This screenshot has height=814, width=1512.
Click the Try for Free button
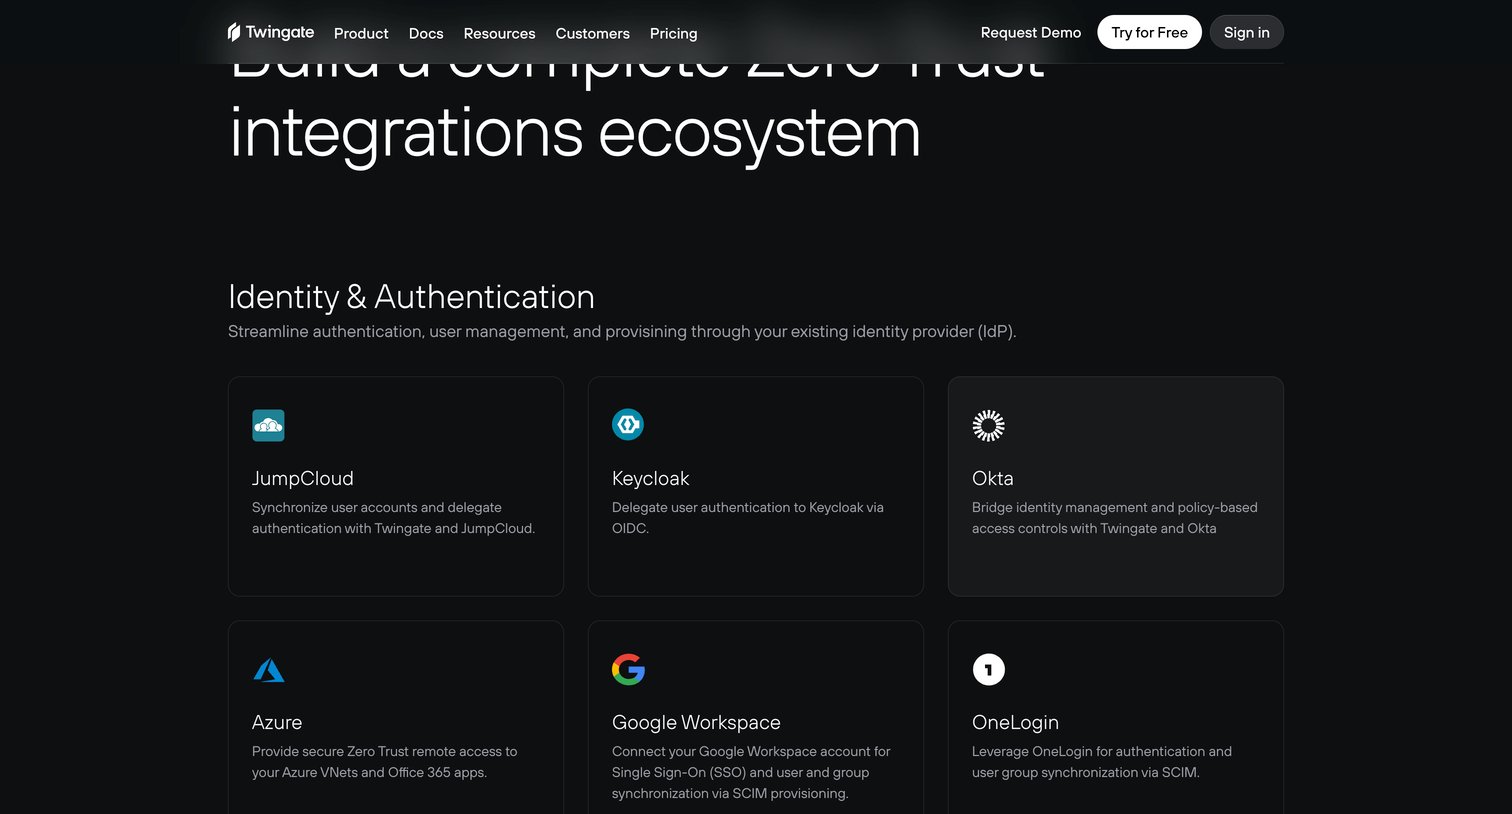[x=1149, y=32]
